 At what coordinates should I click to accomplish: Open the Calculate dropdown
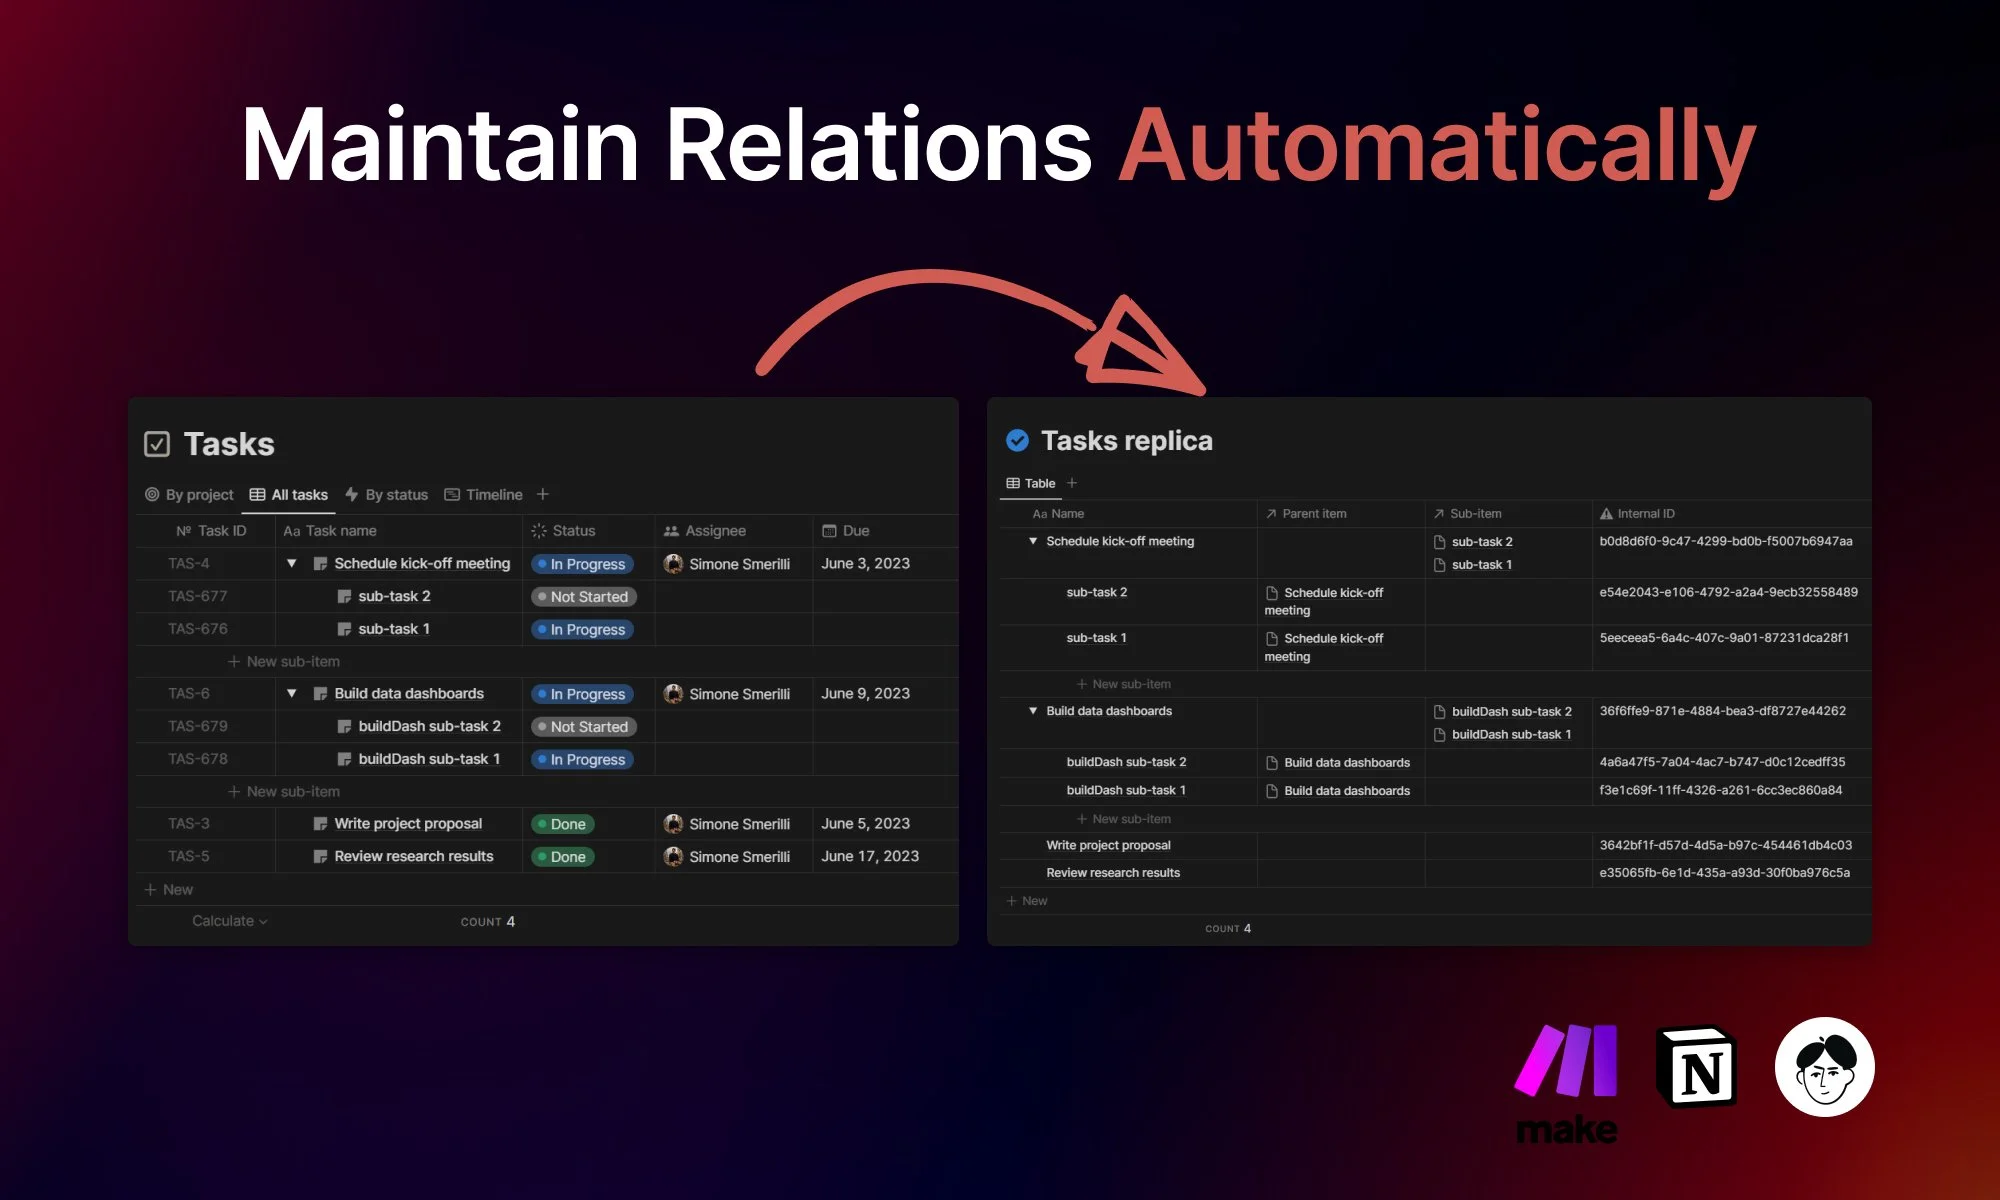(229, 921)
